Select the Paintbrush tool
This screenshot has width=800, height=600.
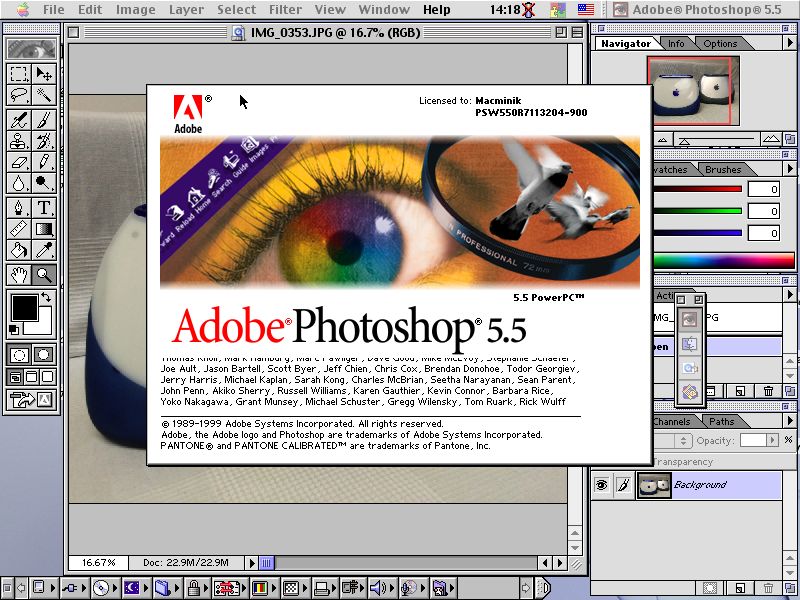44,120
